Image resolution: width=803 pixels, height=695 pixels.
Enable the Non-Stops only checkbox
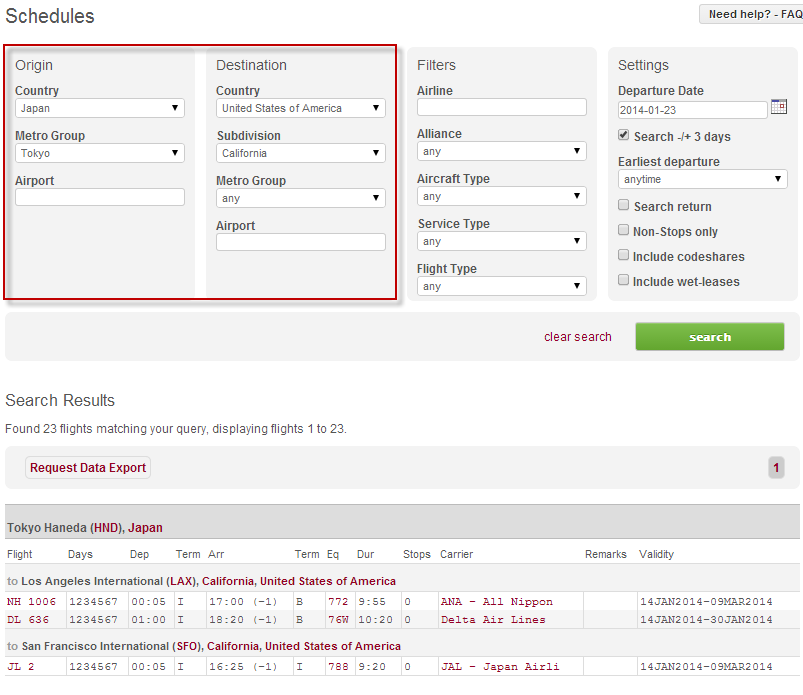pyautogui.click(x=624, y=230)
